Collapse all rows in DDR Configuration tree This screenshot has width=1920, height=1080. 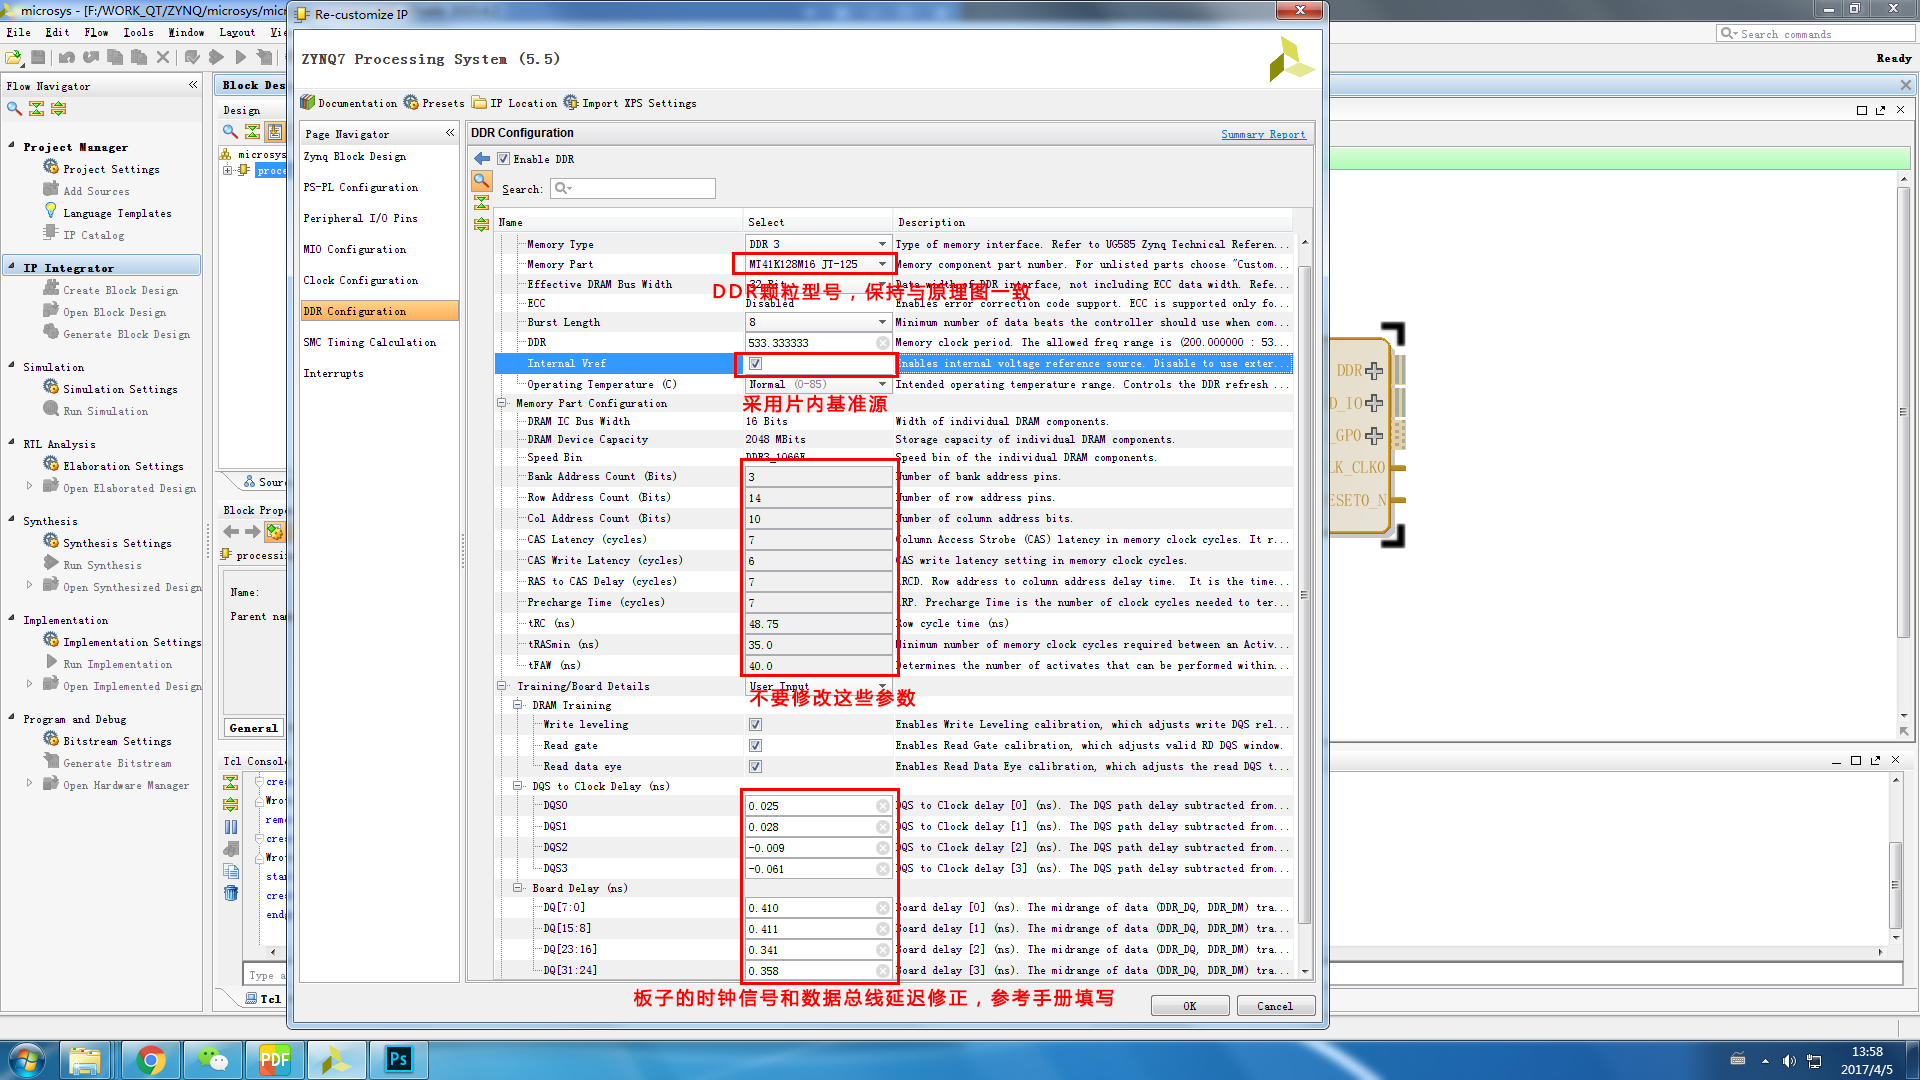[482, 202]
